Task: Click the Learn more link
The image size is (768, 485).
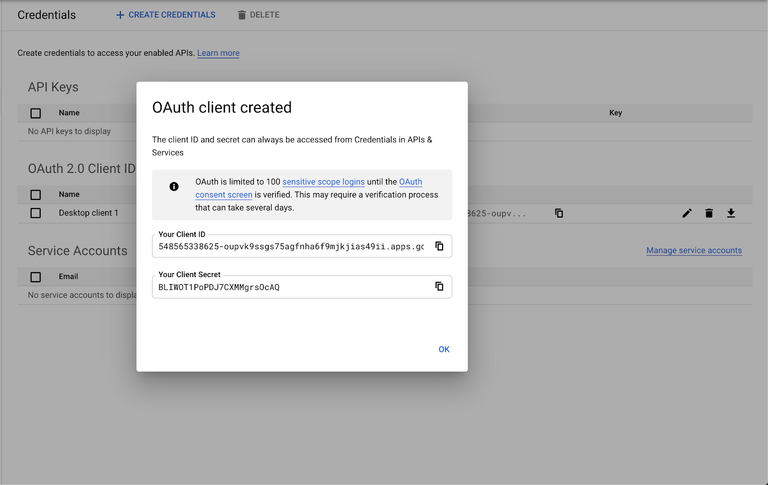Action: click(218, 53)
